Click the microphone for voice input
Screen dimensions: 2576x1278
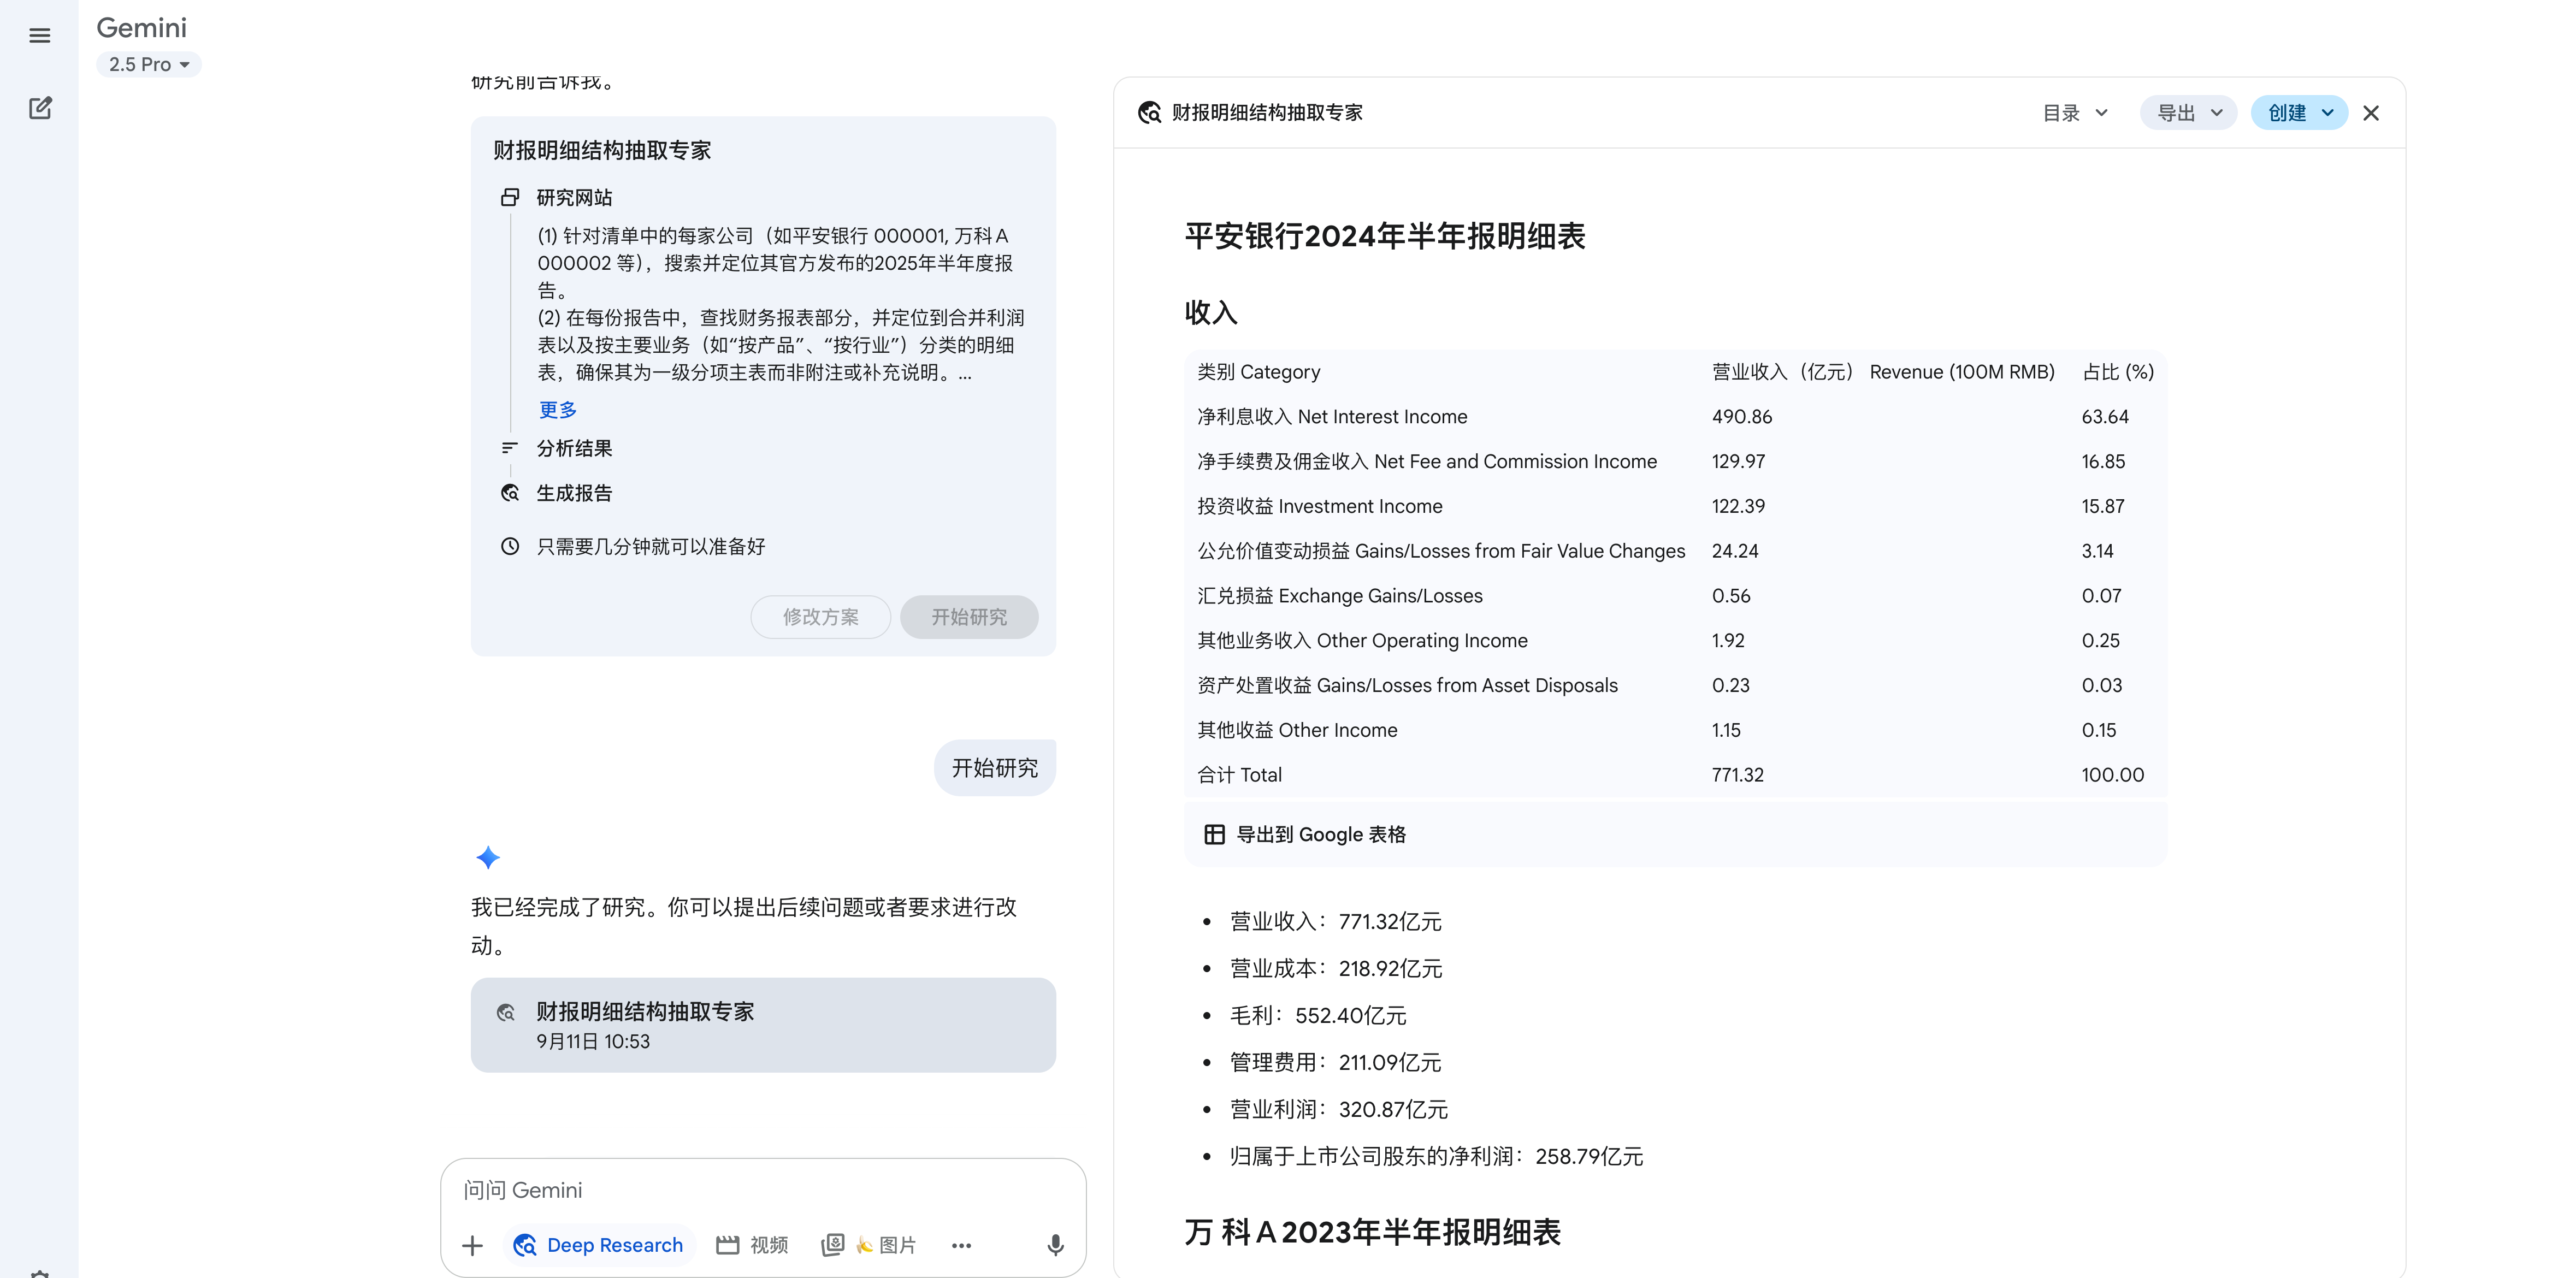click(x=1054, y=1245)
